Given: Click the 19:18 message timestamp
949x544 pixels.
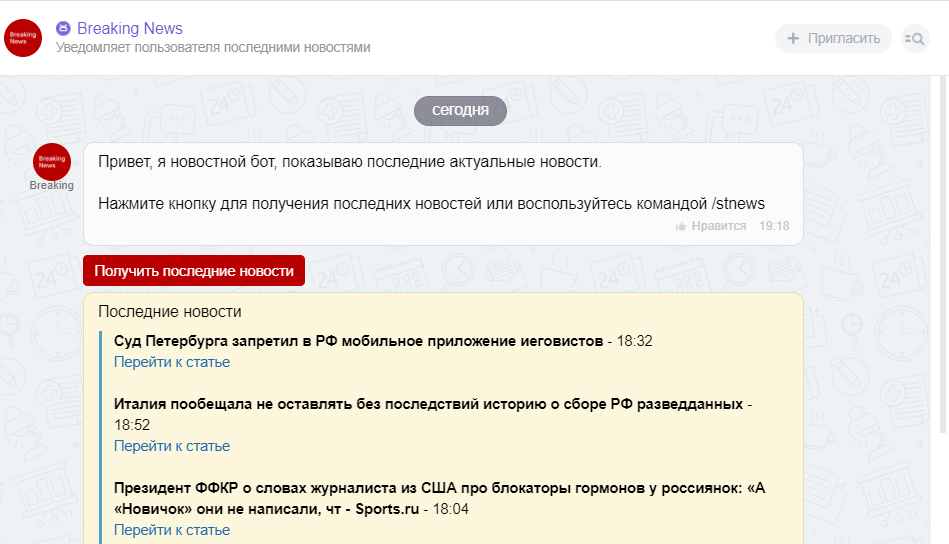Looking at the screenshot, I should [x=774, y=226].
